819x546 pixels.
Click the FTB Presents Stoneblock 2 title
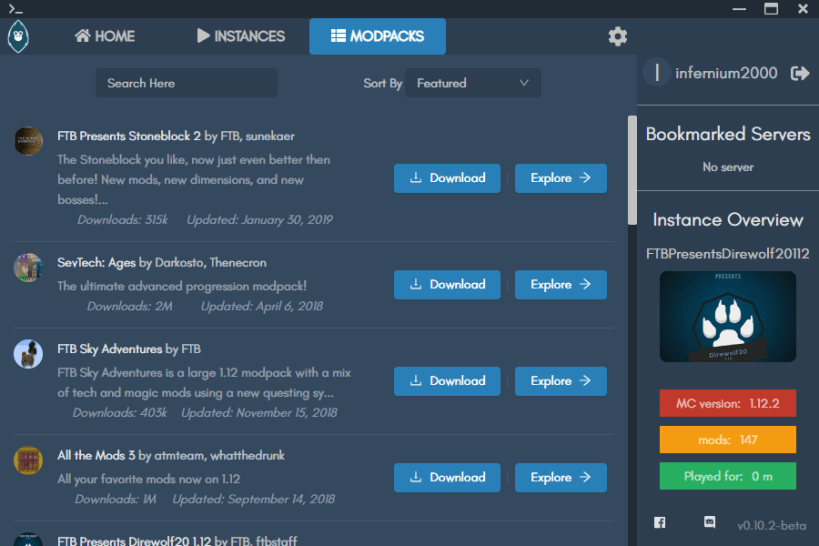point(129,136)
